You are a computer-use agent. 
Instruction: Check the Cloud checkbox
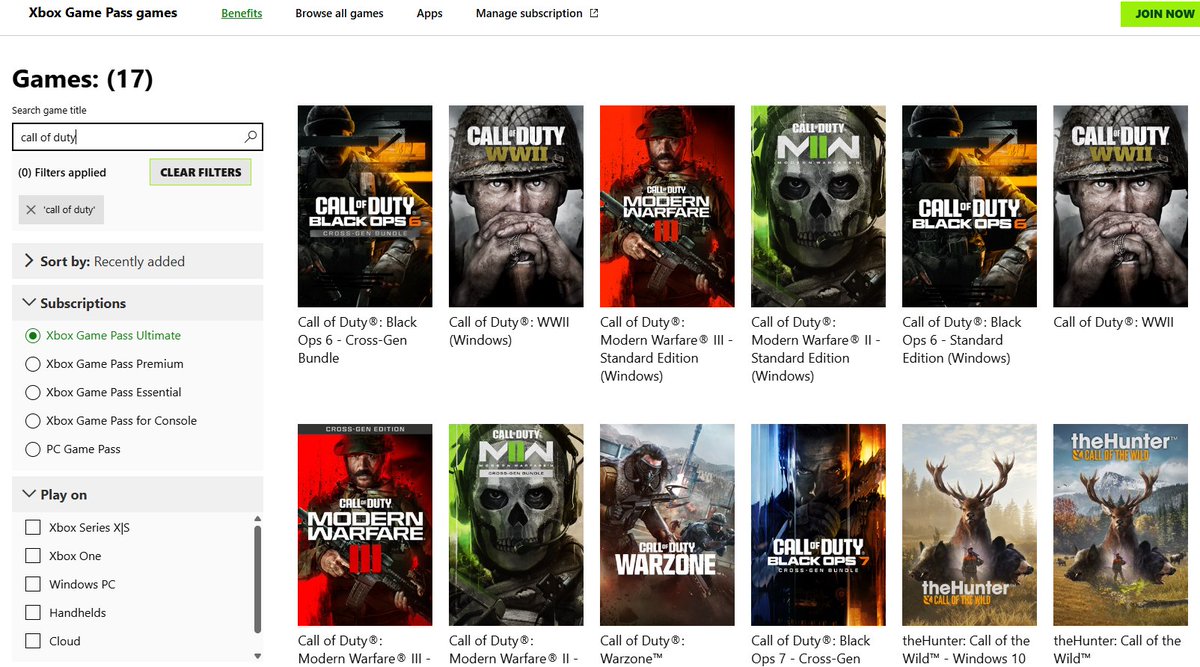coord(33,641)
